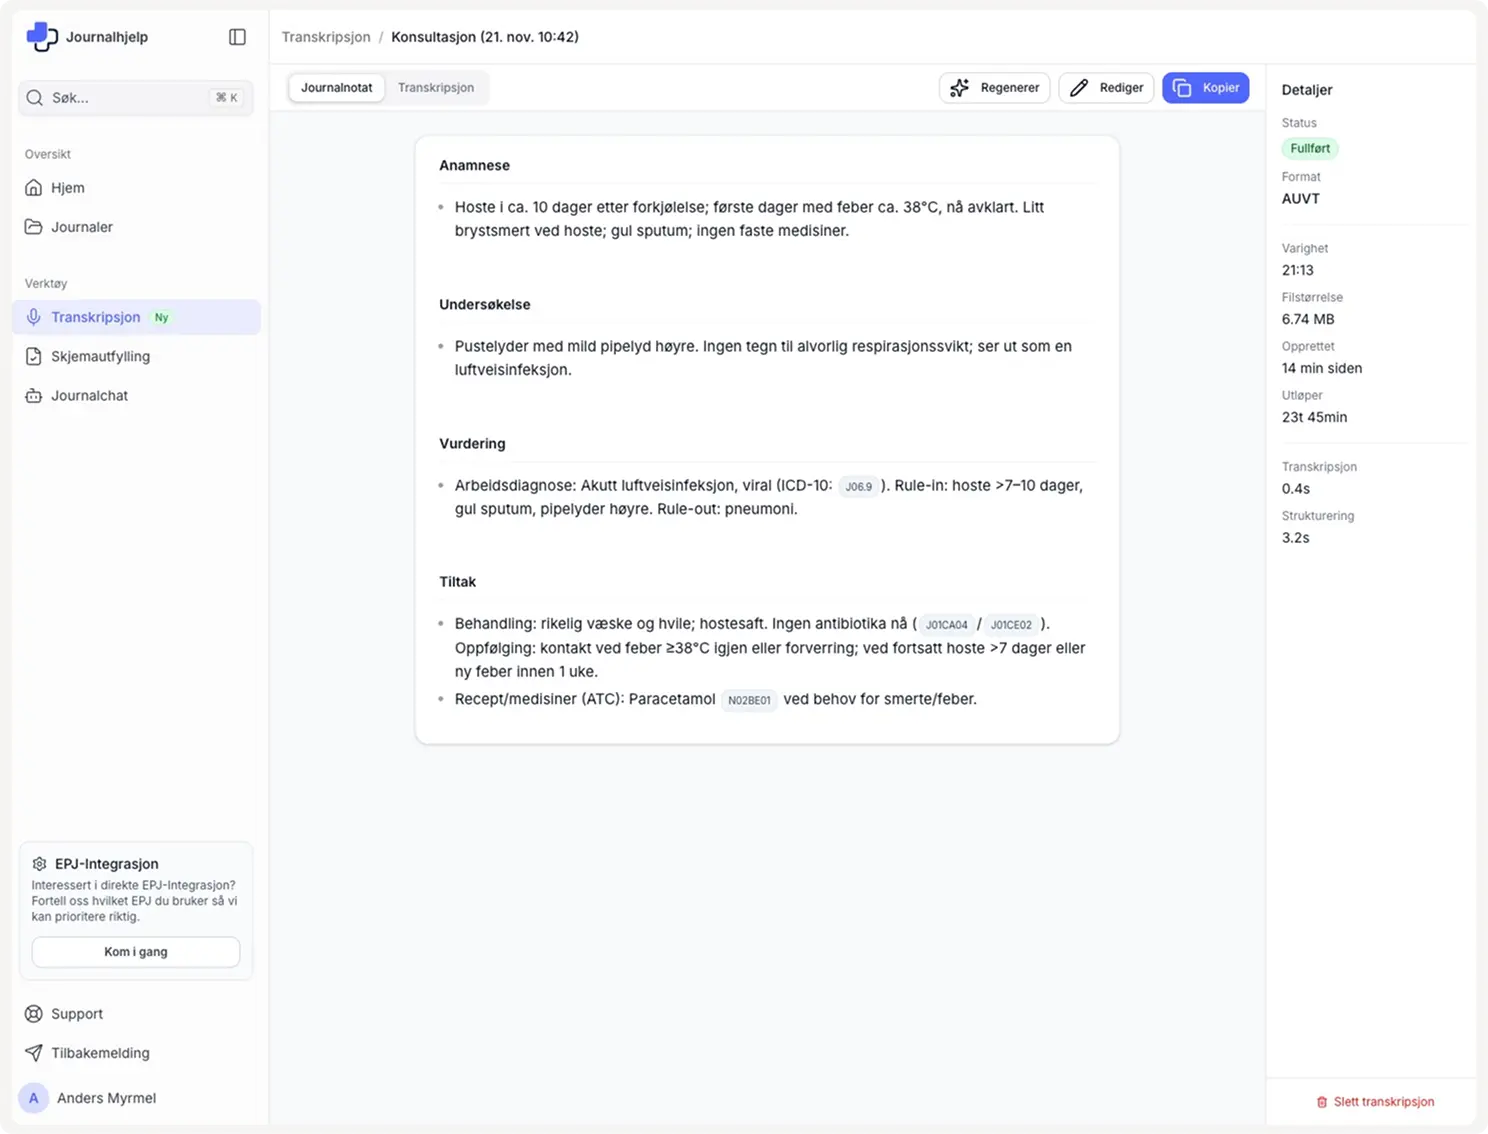Open the Anders Myrmel user profile
Viewport: 1488px width, 1134px height.
point(106,1098)
